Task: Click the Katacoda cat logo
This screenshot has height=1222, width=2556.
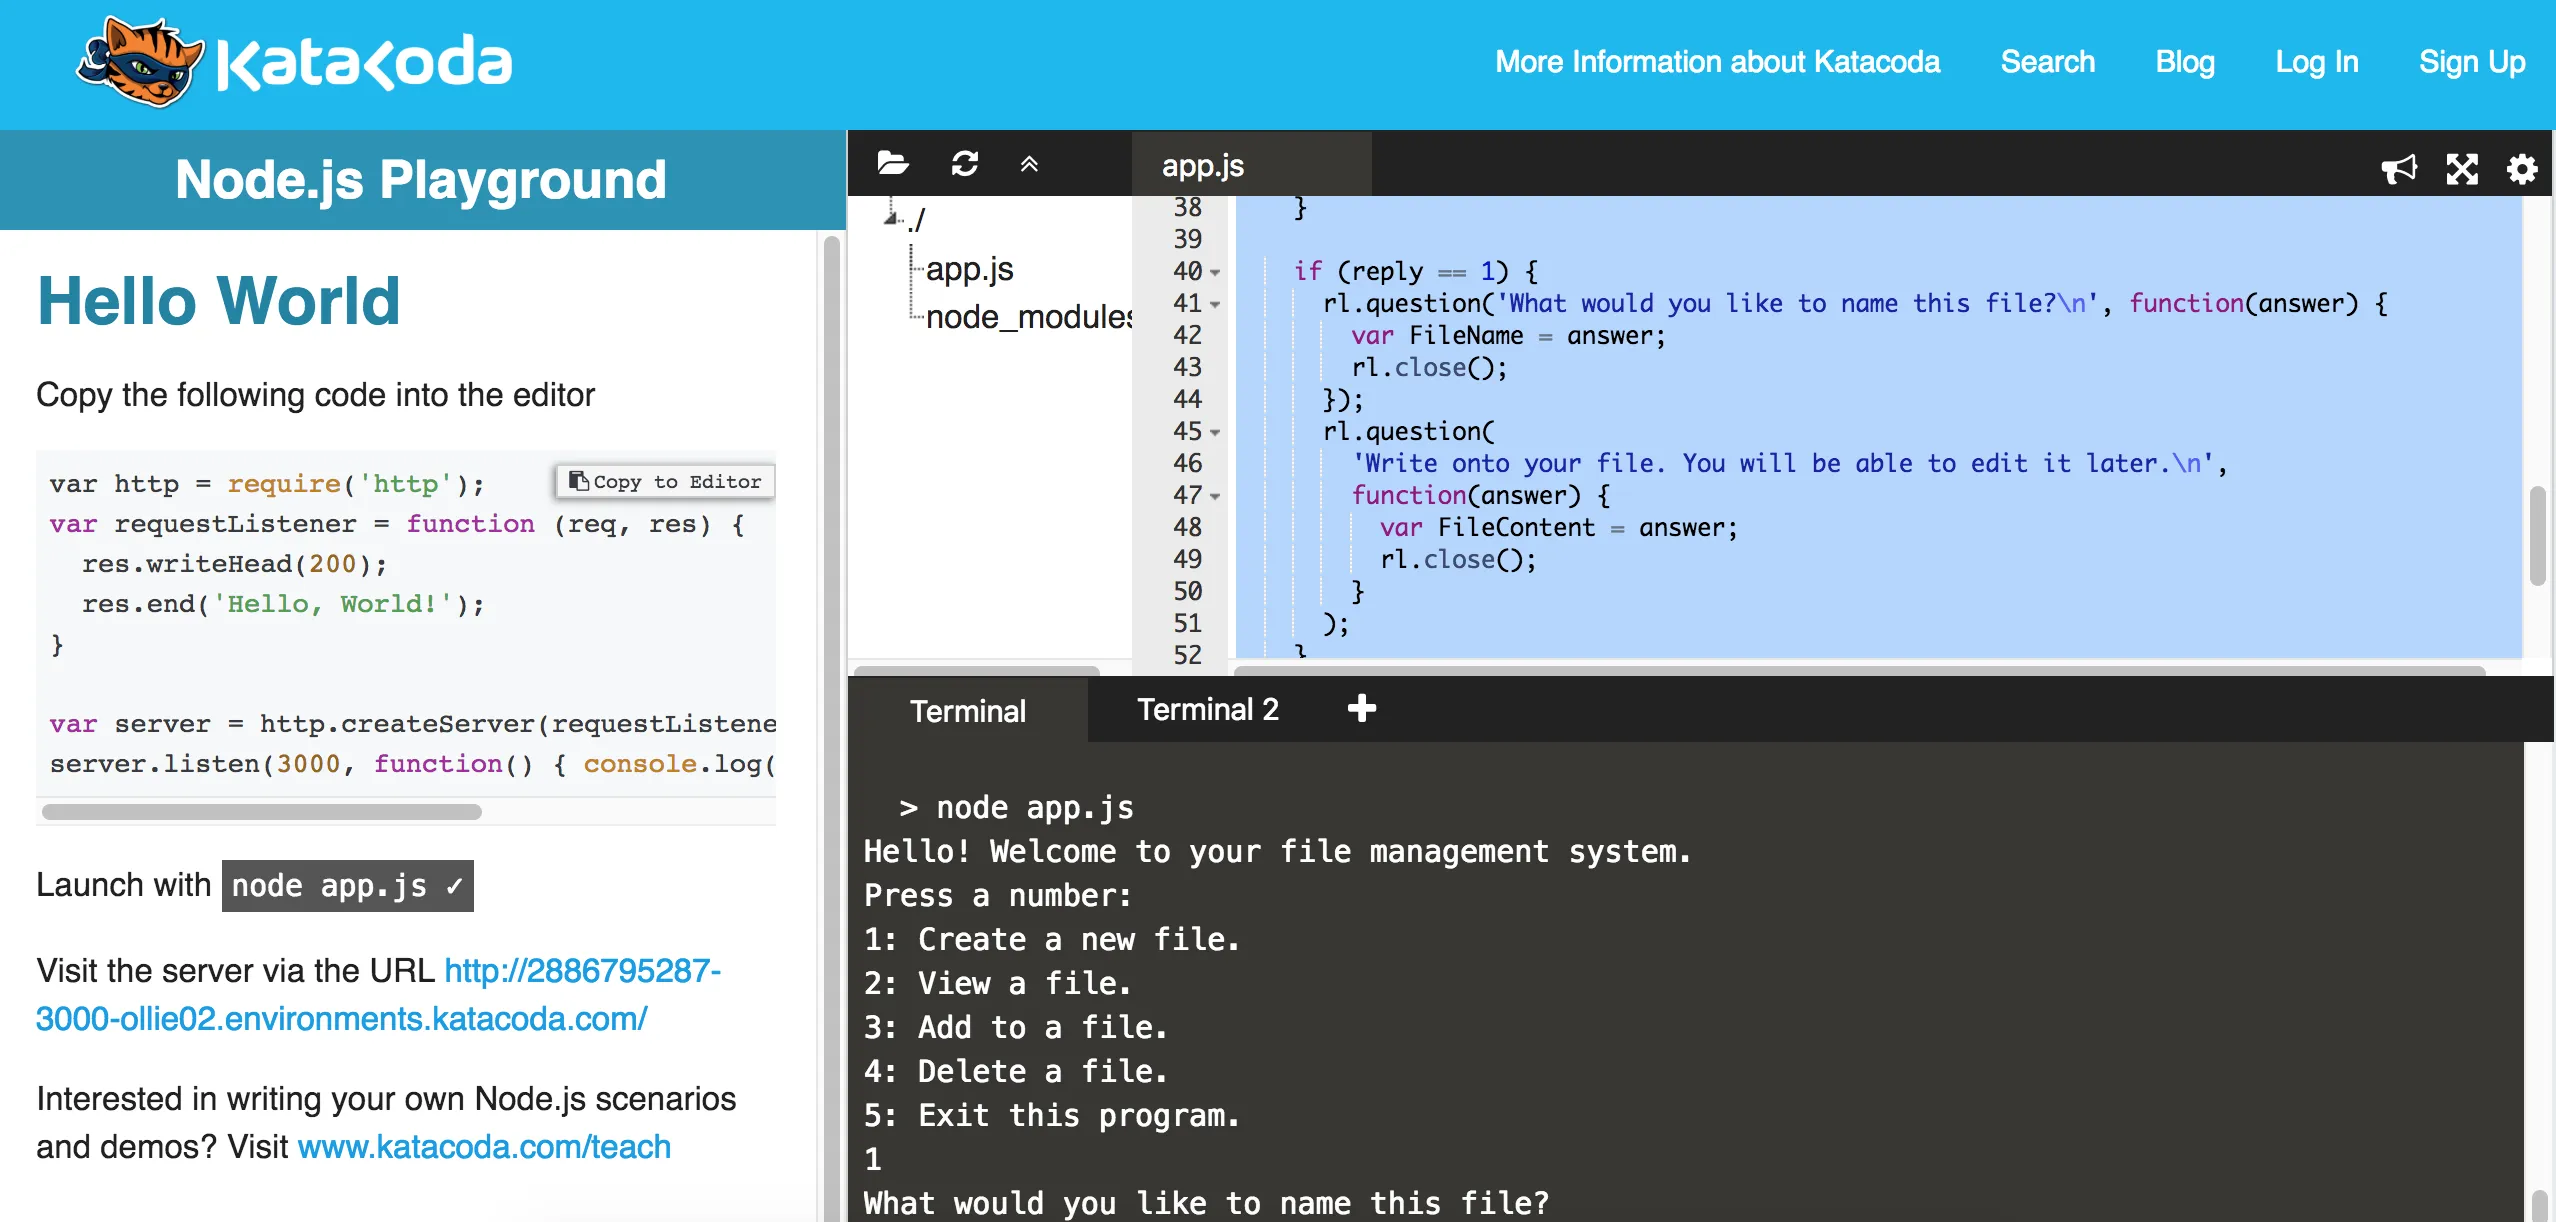Action: pos(140,62)
